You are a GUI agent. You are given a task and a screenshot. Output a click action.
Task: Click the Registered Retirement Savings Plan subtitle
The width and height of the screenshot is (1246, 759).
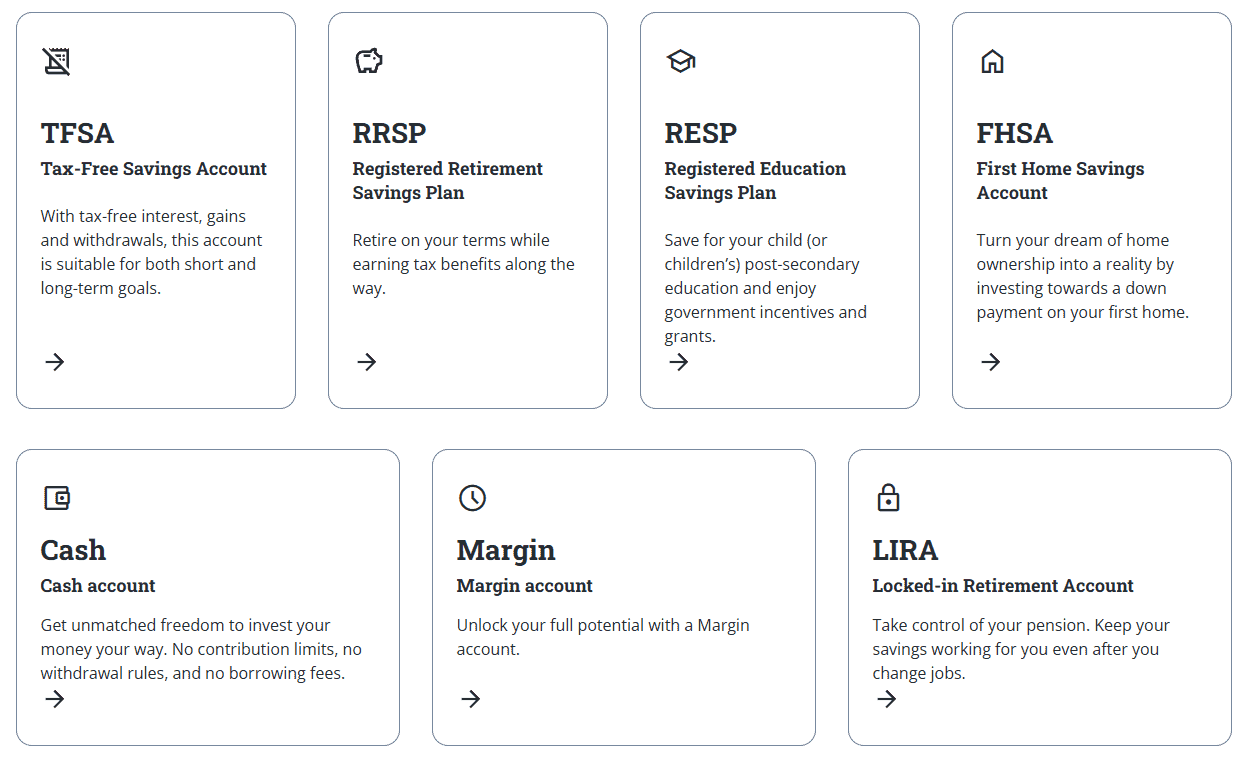pyautogui.click(x=447, y=180)
